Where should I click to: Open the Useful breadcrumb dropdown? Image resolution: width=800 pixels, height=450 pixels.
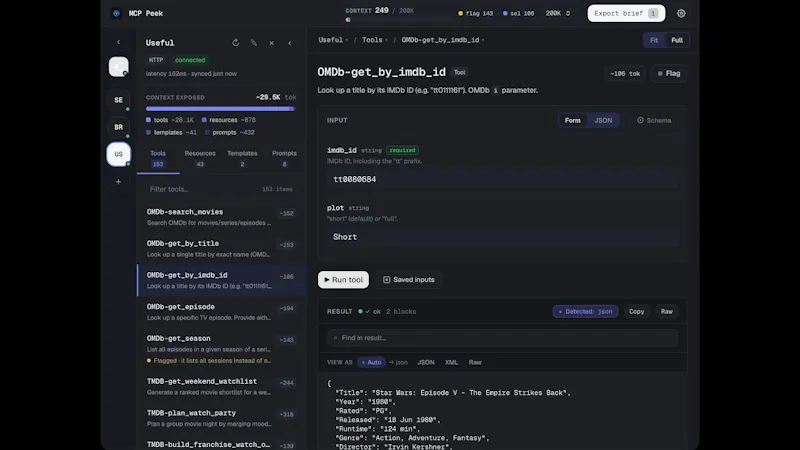click(x=333, y=40)
